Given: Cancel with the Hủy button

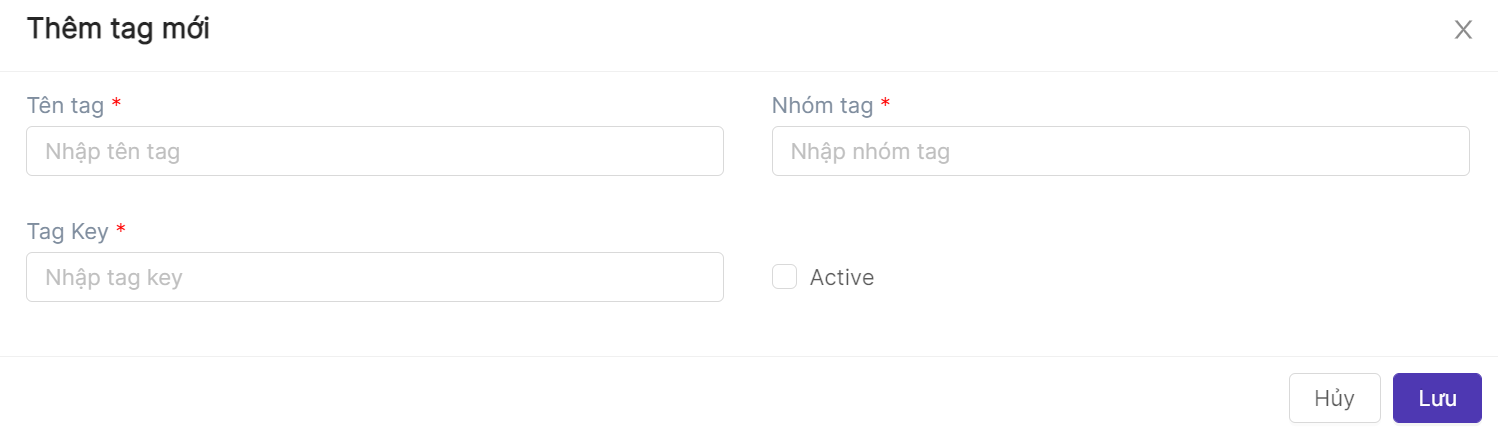Looking at the screenshot, I should click(x=1334, y=398).
